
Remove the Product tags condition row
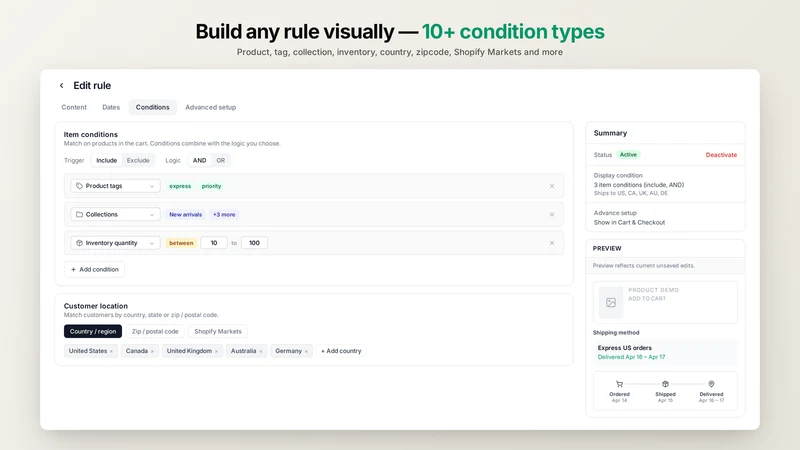552,186
